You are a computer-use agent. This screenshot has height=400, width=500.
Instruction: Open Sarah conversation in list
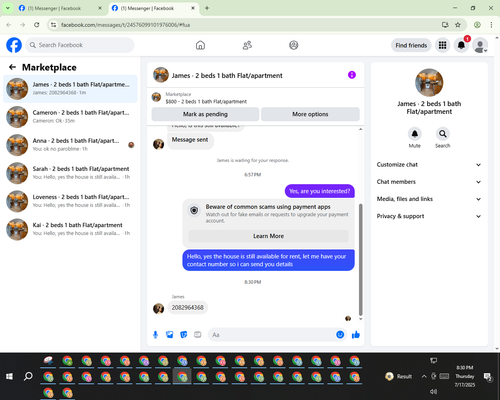[70, 173]
